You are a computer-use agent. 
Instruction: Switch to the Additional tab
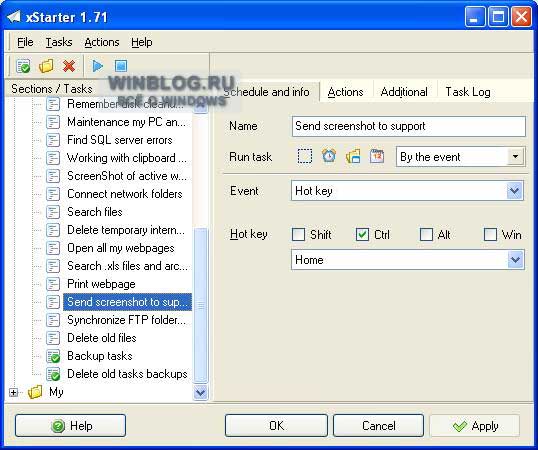pos(404,92)
